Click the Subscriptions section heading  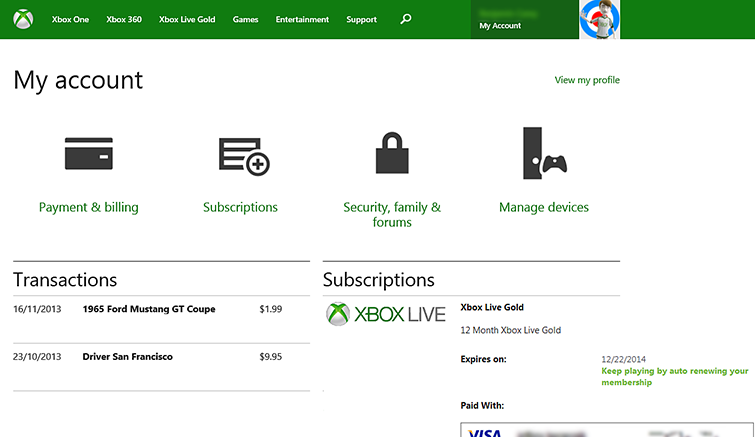pyautogui.click(x=378, y=280)
